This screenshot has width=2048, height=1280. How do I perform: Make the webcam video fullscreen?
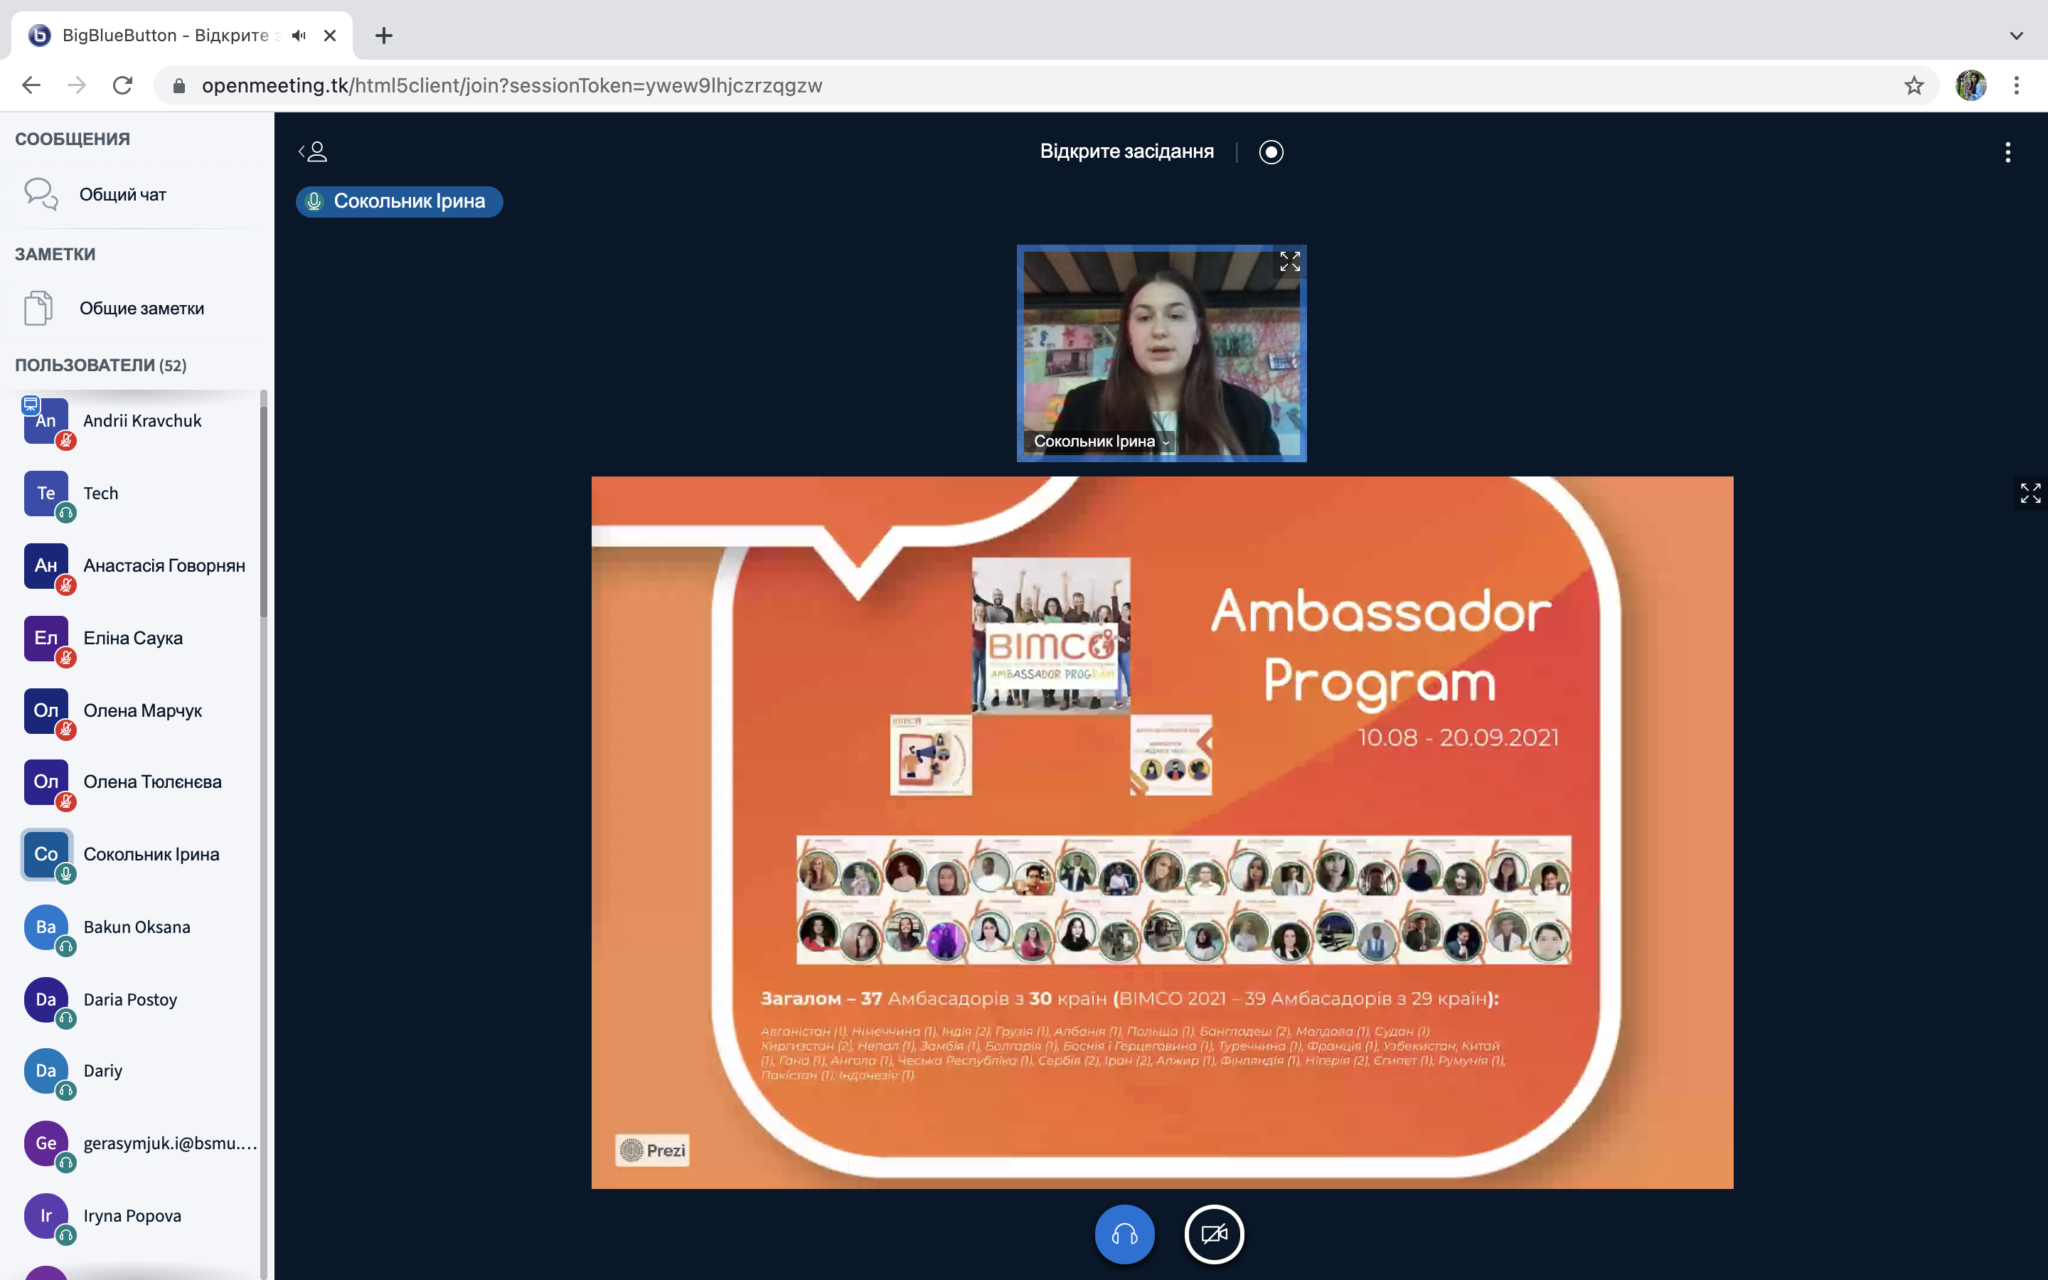pyautogui.click(x=1290, y=262)
